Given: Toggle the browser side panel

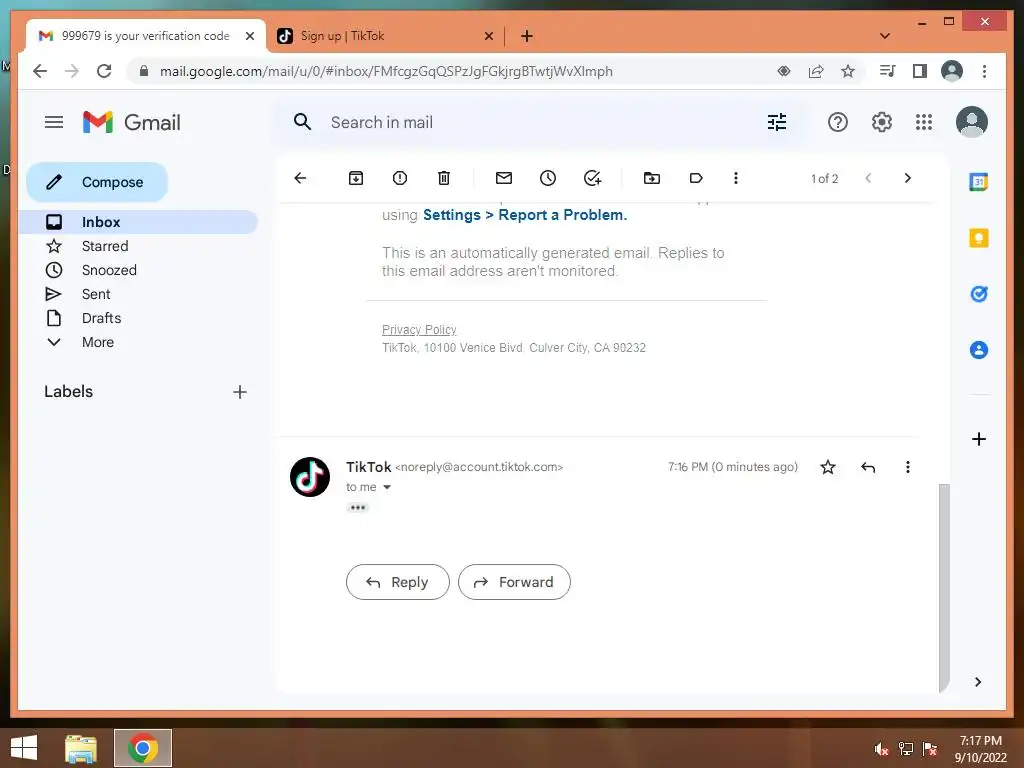Looking at the screenshot, I should (x=920, y=71).
